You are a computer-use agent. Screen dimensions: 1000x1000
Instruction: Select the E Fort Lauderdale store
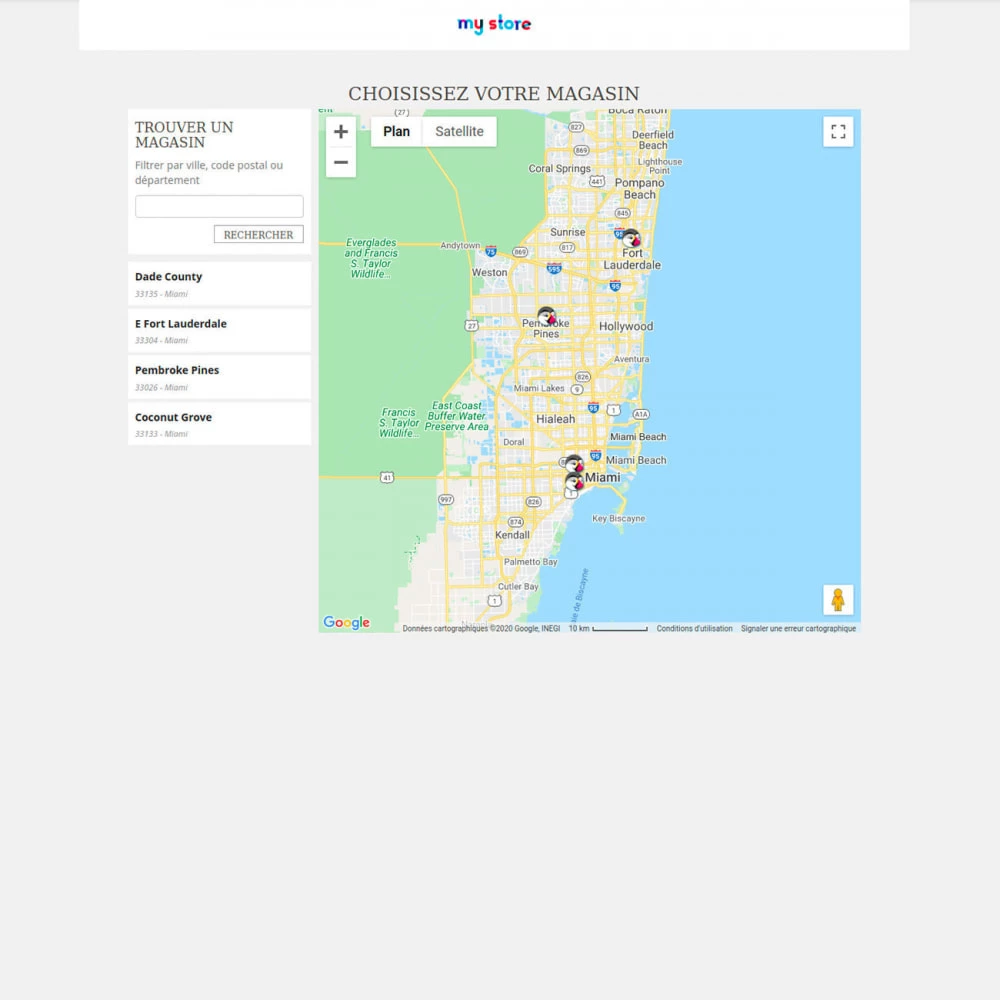click(219, 331)
